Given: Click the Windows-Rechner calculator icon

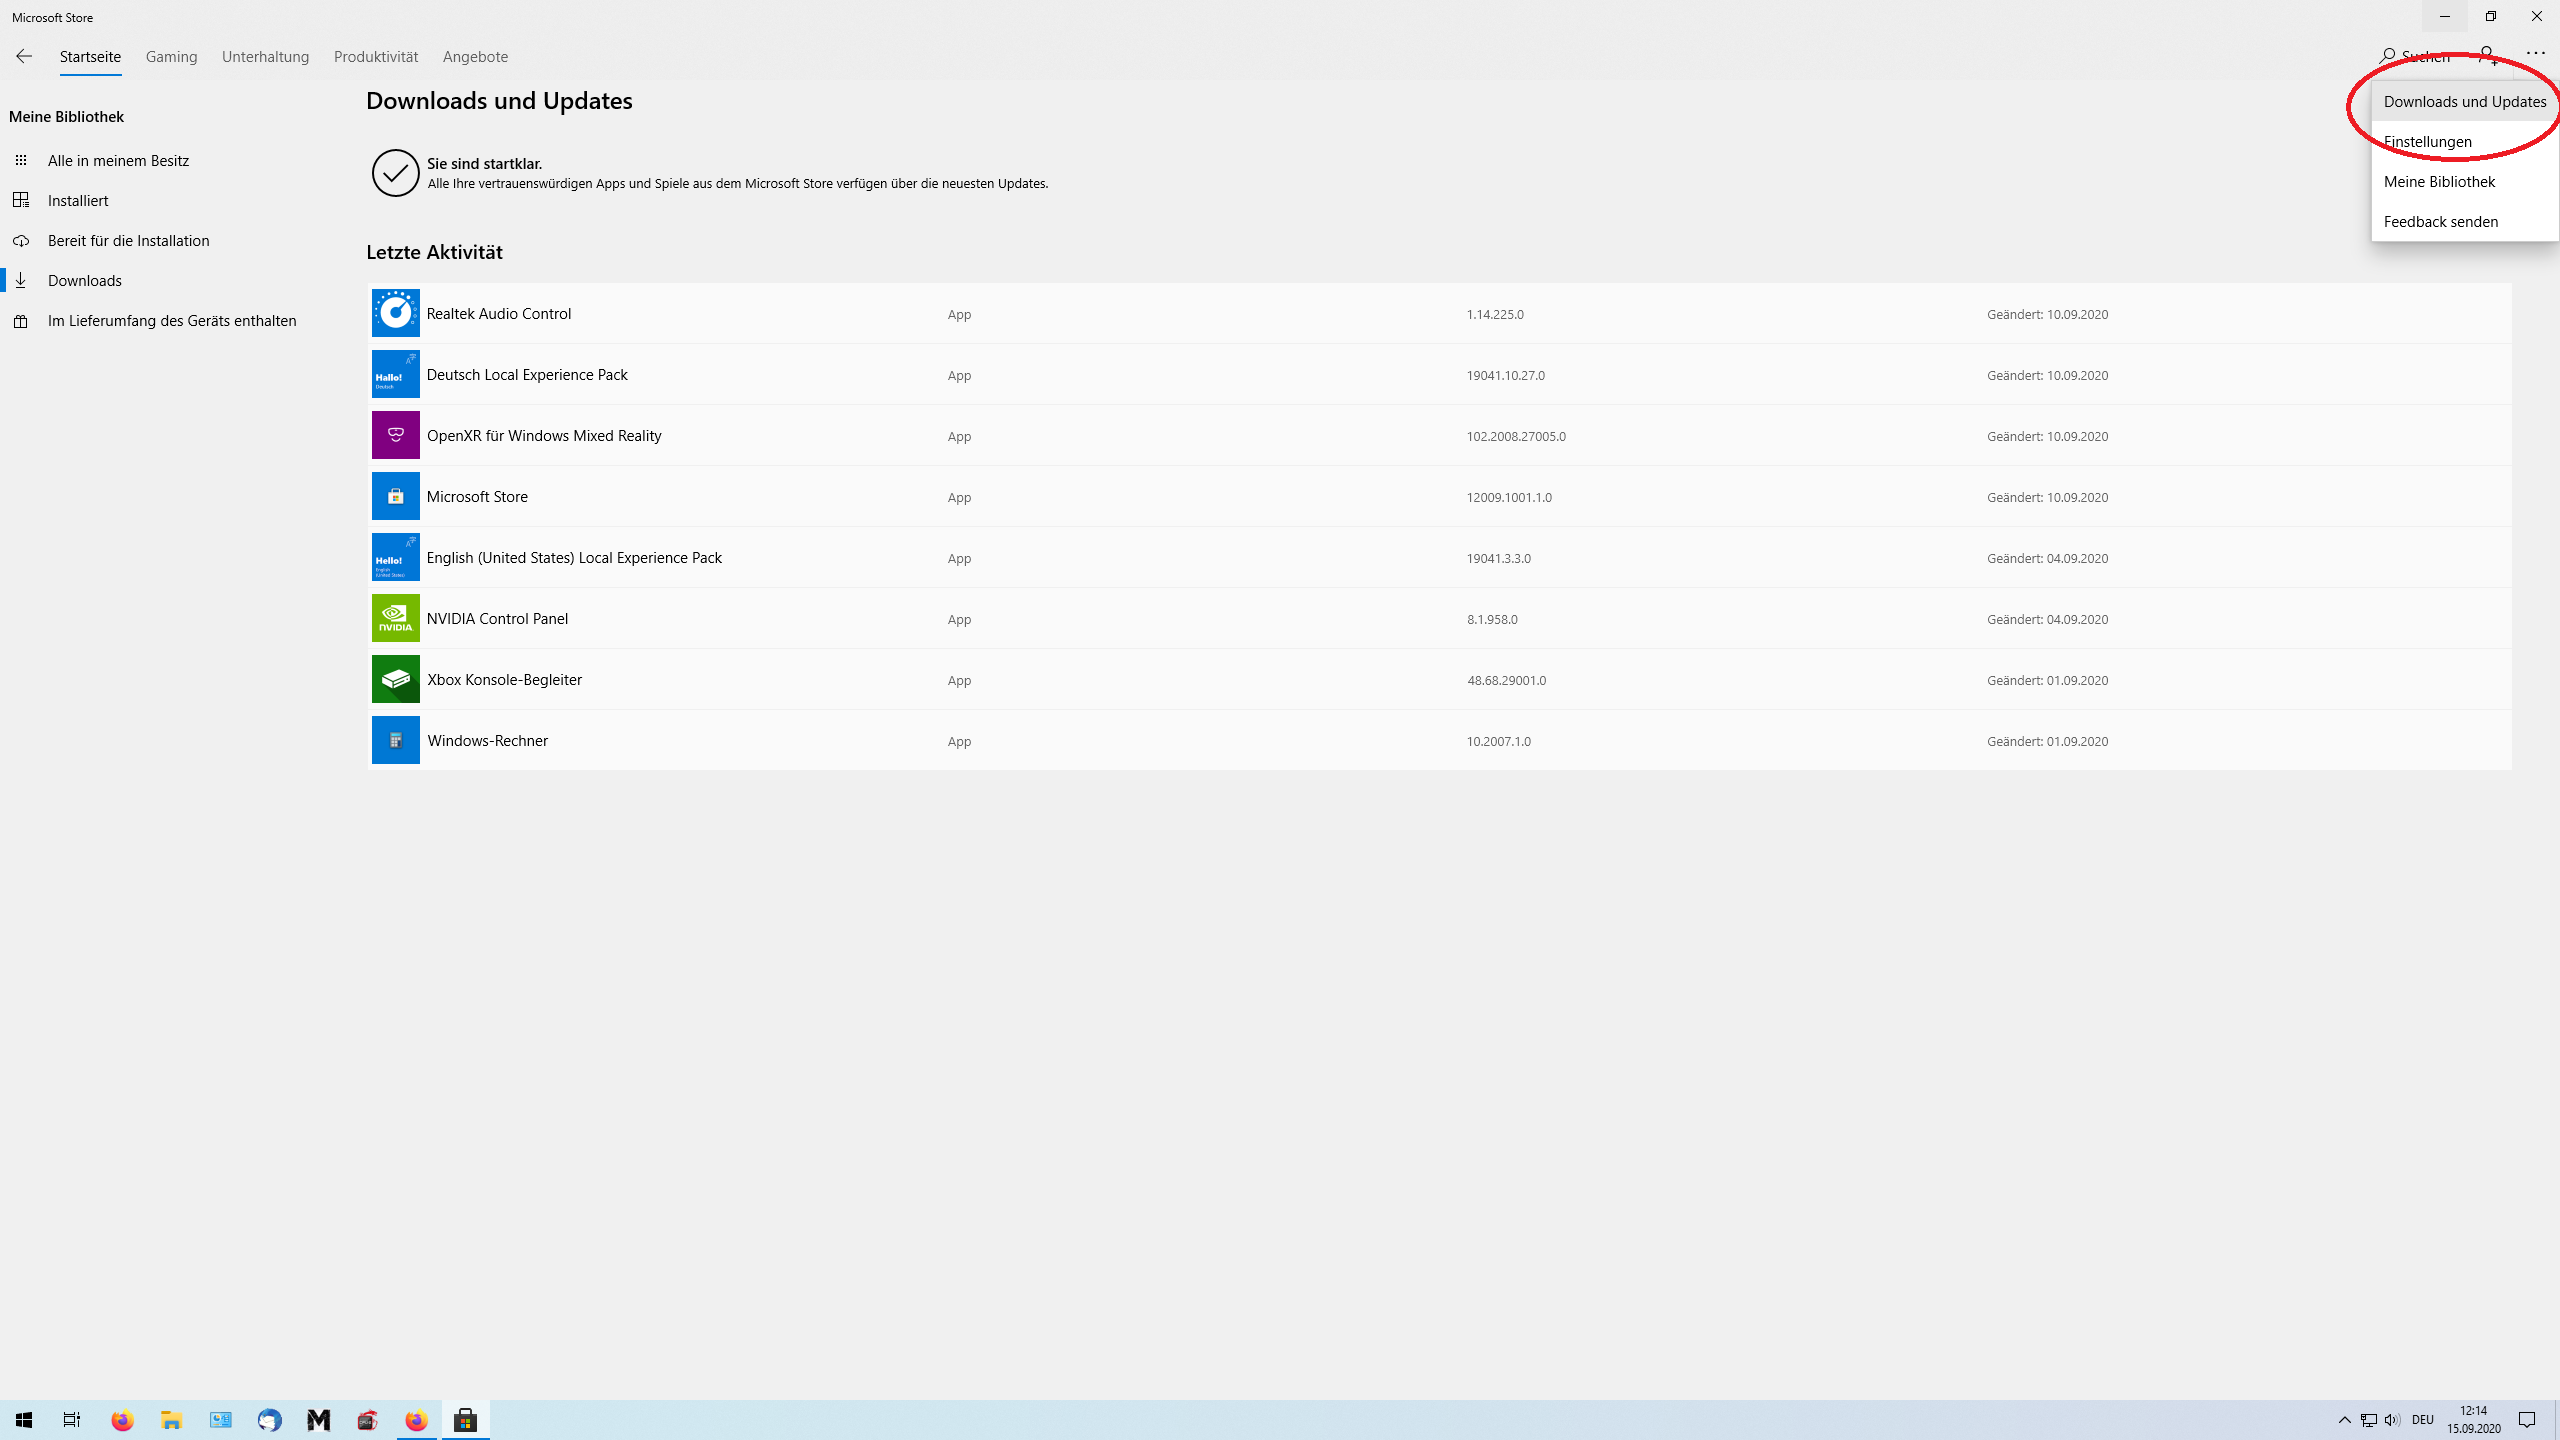Looking at the screenshot, I should pos(395,741).
